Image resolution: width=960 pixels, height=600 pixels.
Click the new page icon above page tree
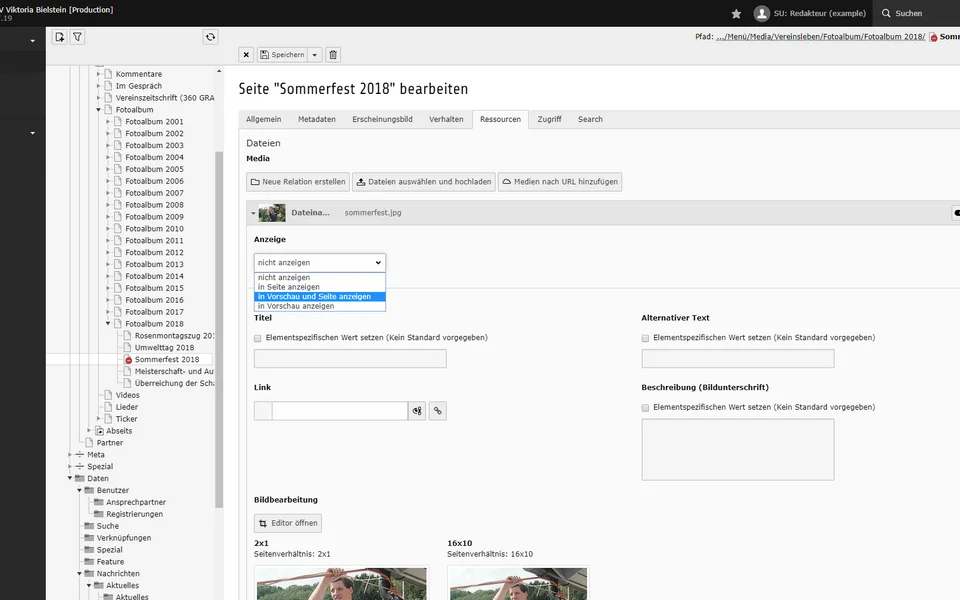[x=60, y=37]
